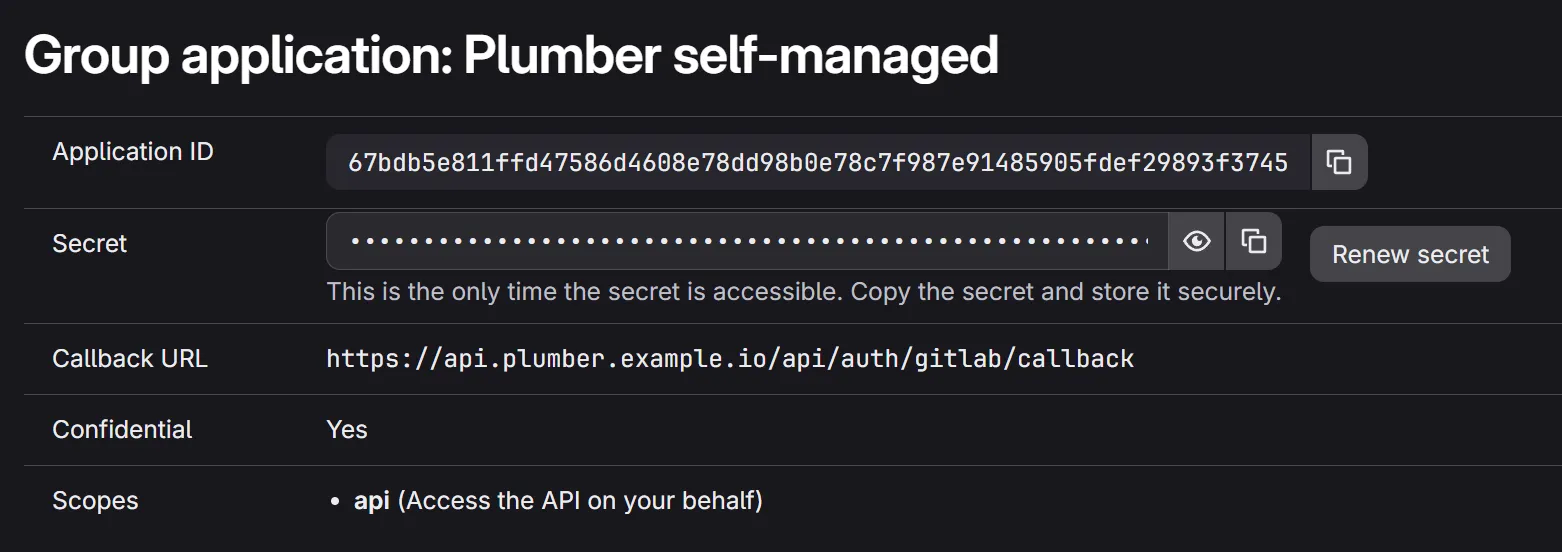Click the 'Callback URL' row label
The height and width of the screenshot is (552, 1562).
pyautogui.click(x=130, y=359)
